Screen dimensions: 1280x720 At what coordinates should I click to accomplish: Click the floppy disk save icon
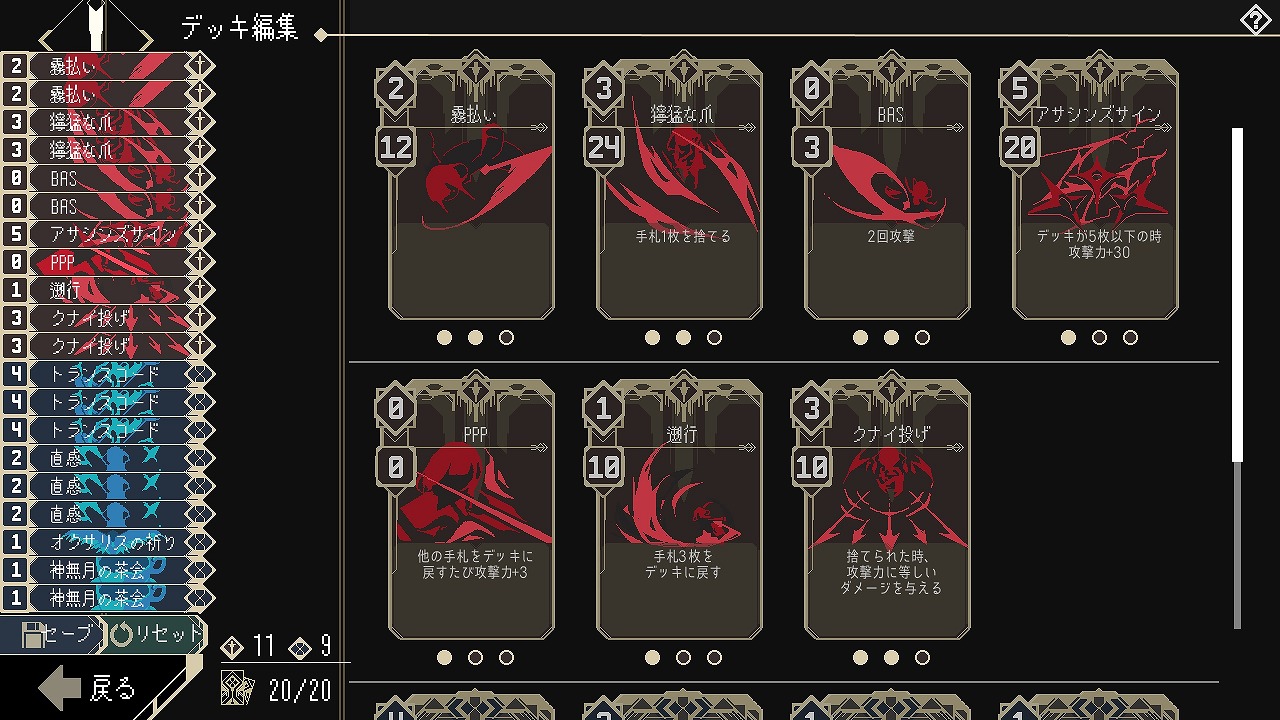(33, 634)
